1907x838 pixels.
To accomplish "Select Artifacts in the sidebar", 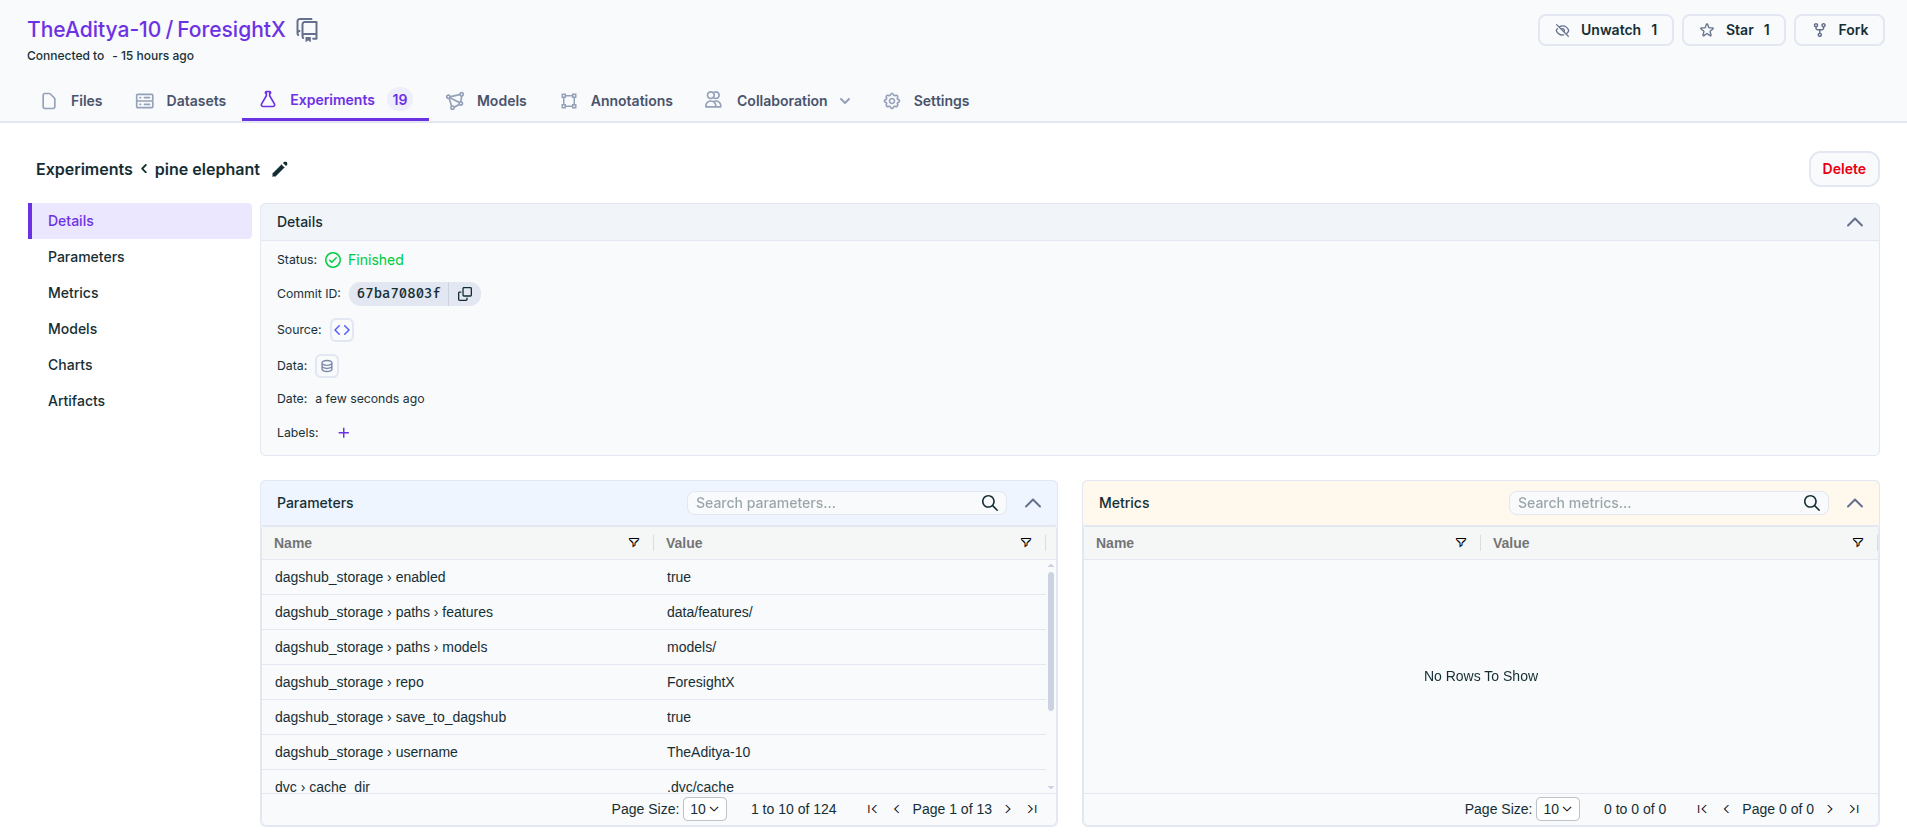I will 140,401.
